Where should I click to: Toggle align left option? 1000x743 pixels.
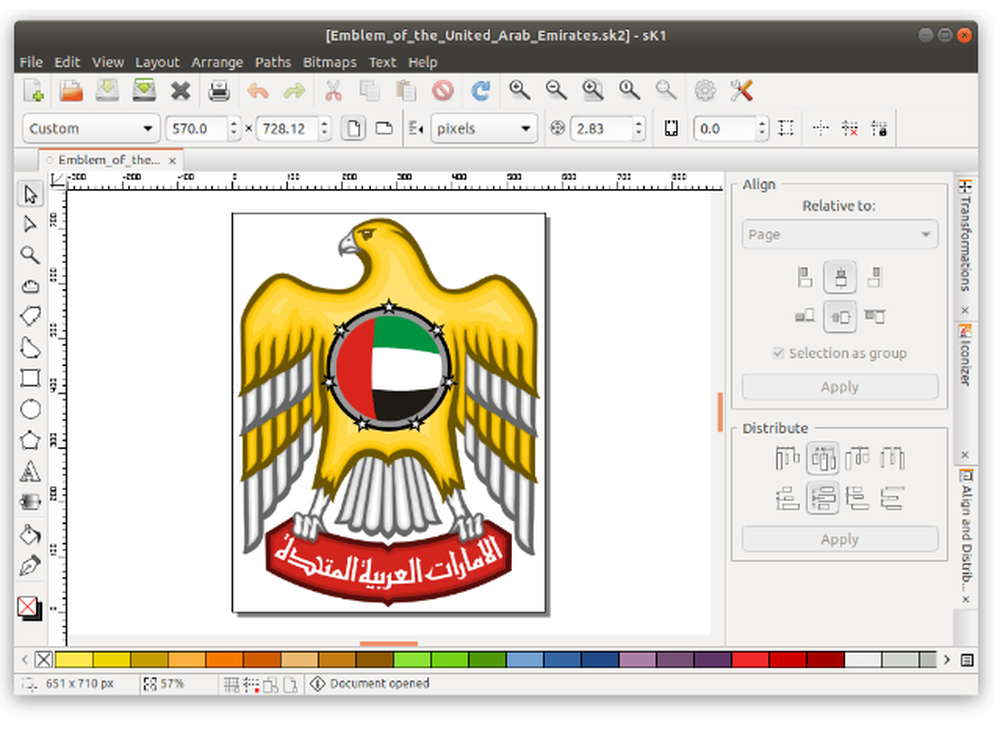[x=805, y=277]
